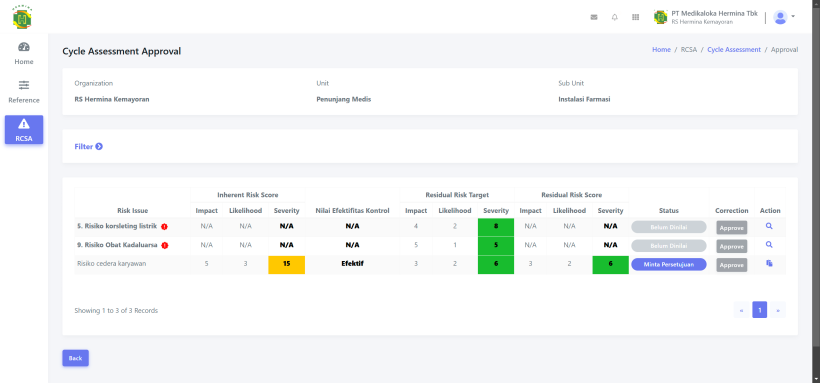The height and width of the screenshot is (383, 820).
Task: Click red alert icon beside Risiko korsleting listrik
Action: pos(164,227)
